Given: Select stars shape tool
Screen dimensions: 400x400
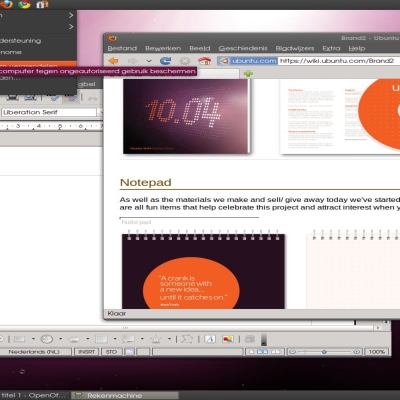Looking at the screenshot, I should pyautogui.click(x=156, y=339).
